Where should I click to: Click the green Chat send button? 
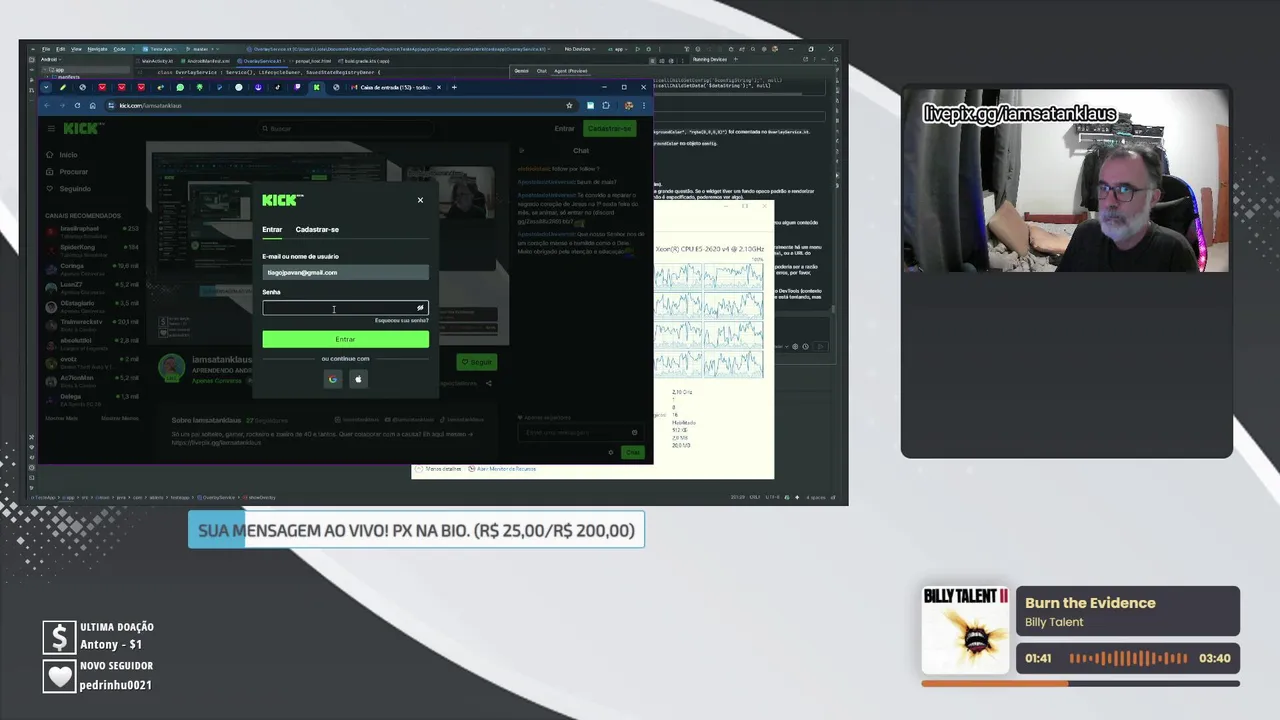[632, 452]
